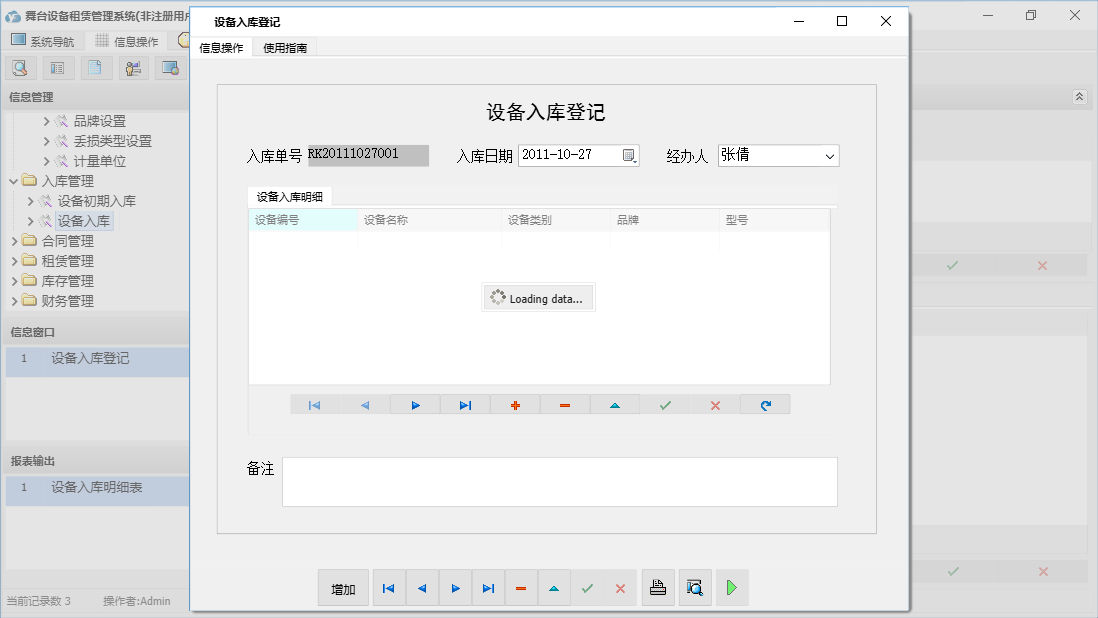1098x618 pixels.
Task: Open the search icon in the toolbar
Action: (20, 67)
